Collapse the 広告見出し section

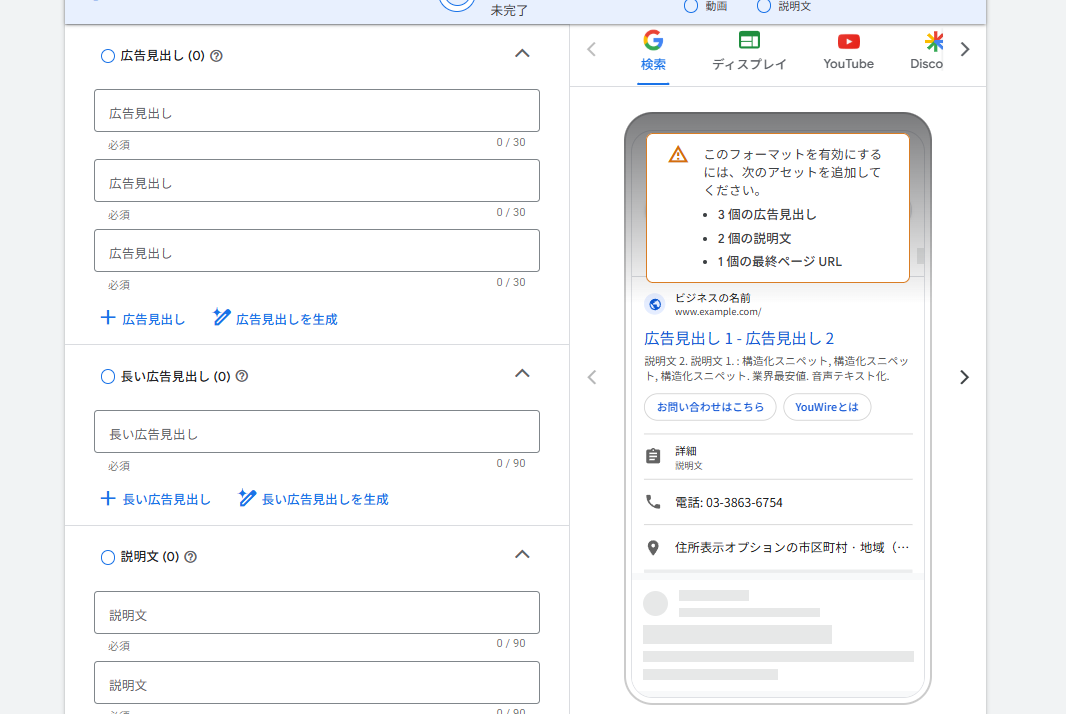pyautogui.click(x=522, y=54)
